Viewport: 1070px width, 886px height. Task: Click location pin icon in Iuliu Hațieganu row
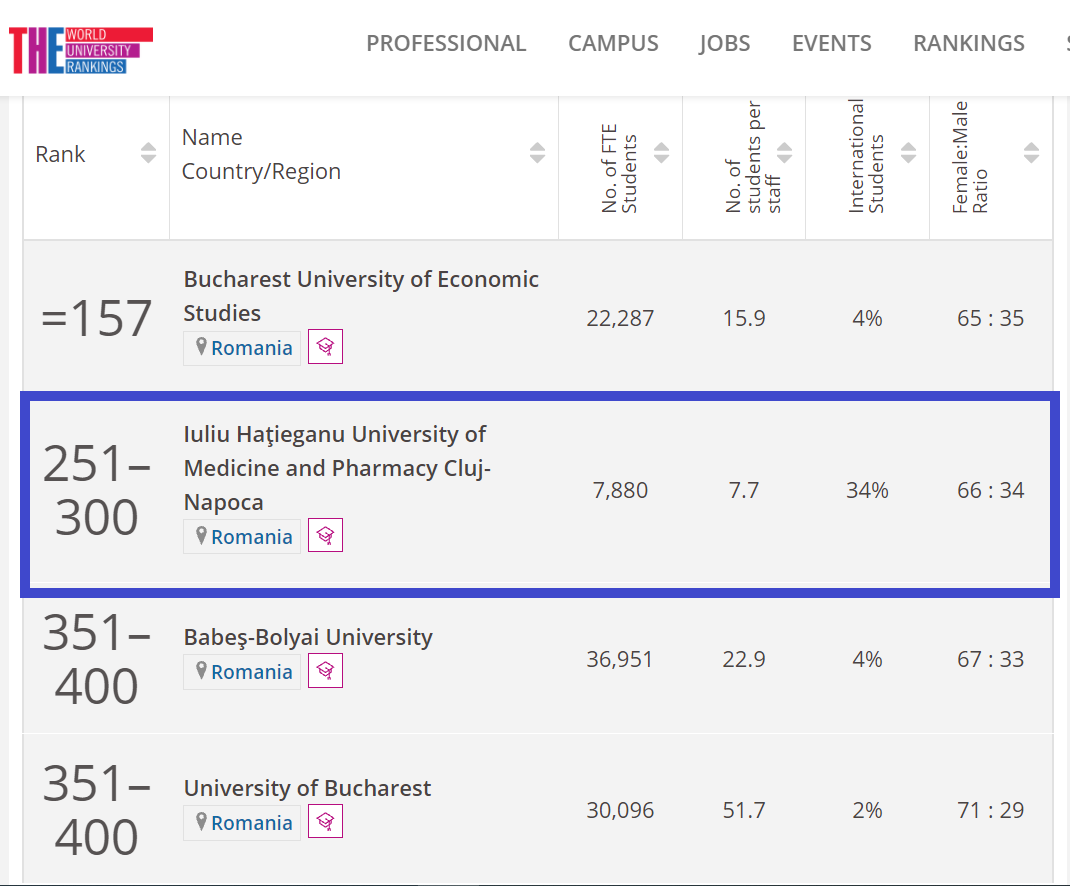tap(201, 536)
